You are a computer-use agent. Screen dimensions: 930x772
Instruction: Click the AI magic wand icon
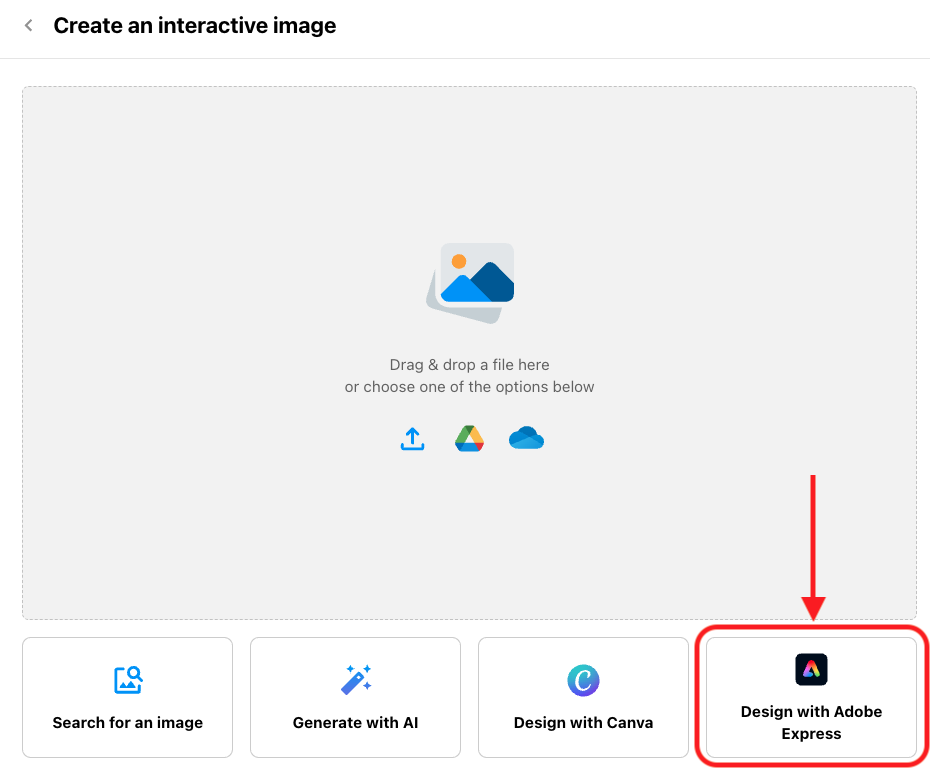tap(355, 680)
